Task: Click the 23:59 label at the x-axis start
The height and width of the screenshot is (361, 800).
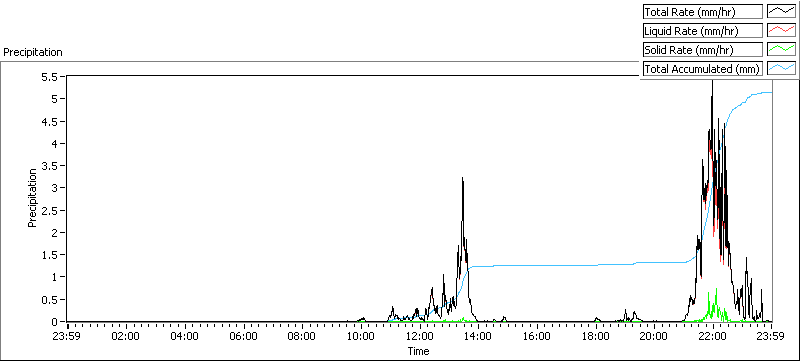Action: pyautogui.click(x=67, y=336)
